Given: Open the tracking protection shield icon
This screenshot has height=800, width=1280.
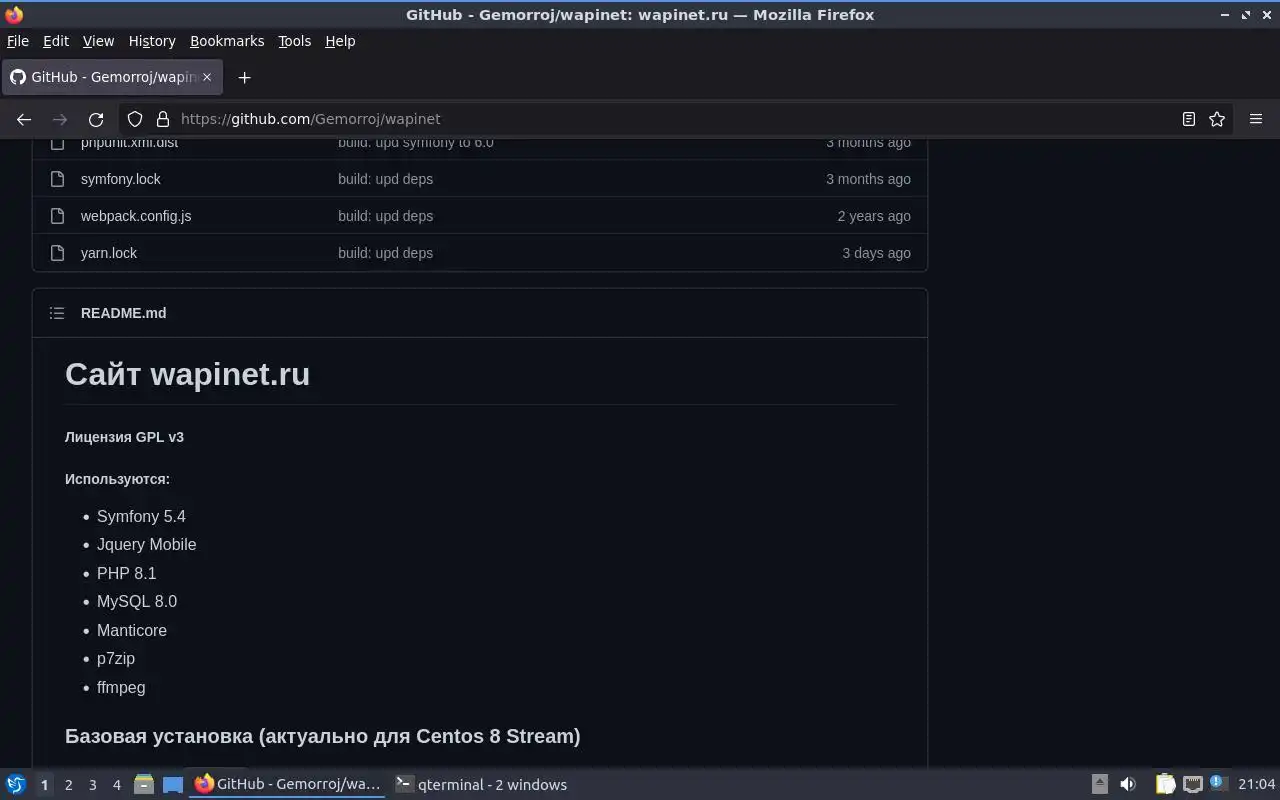Looking at the screenshot, I should pyautogui.click(x=135, y=119).
